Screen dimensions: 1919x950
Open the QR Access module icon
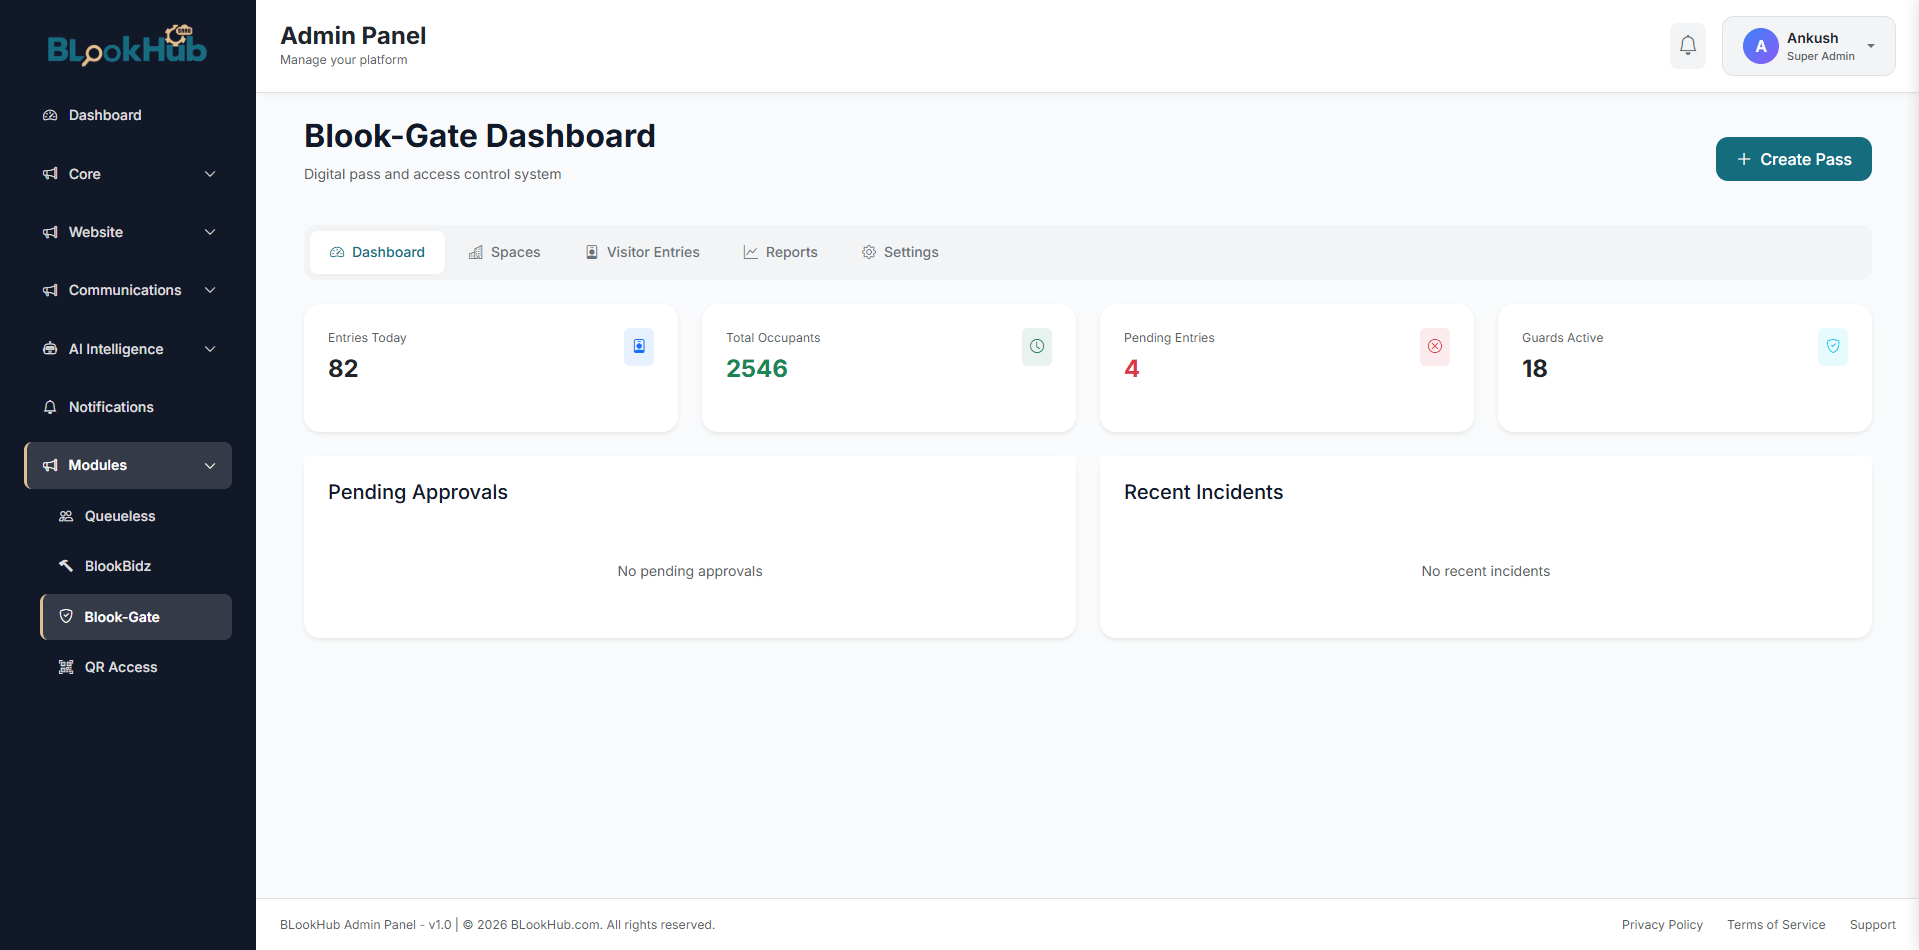(x=66, y=666)
